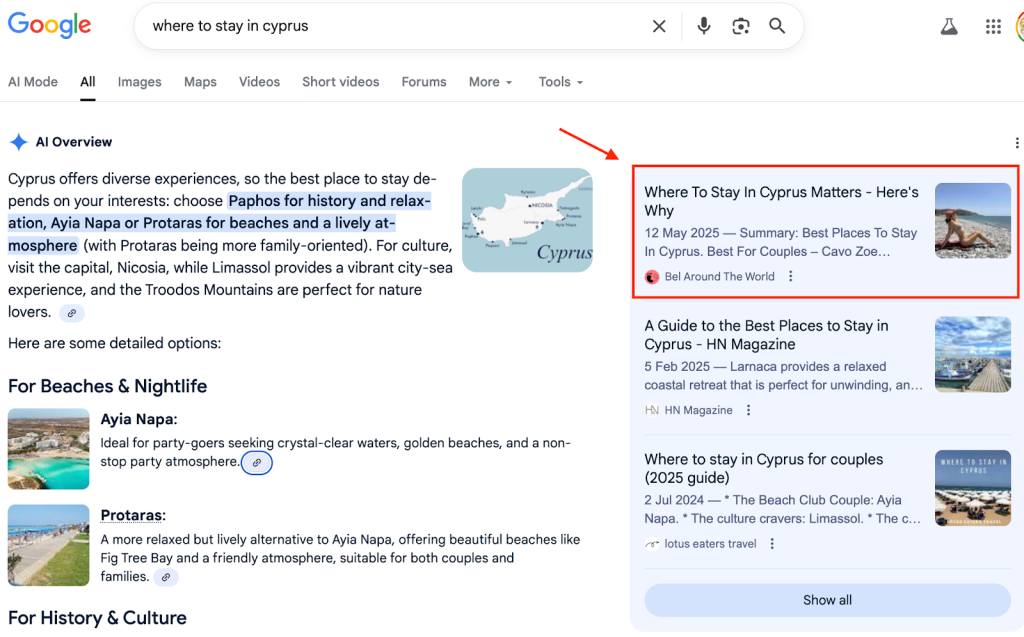Image resolution: width=1024 pixels, height=637 pixels.
Task: Open the Google apps grid
Action: pyautogui.click(x=993, y=27)
